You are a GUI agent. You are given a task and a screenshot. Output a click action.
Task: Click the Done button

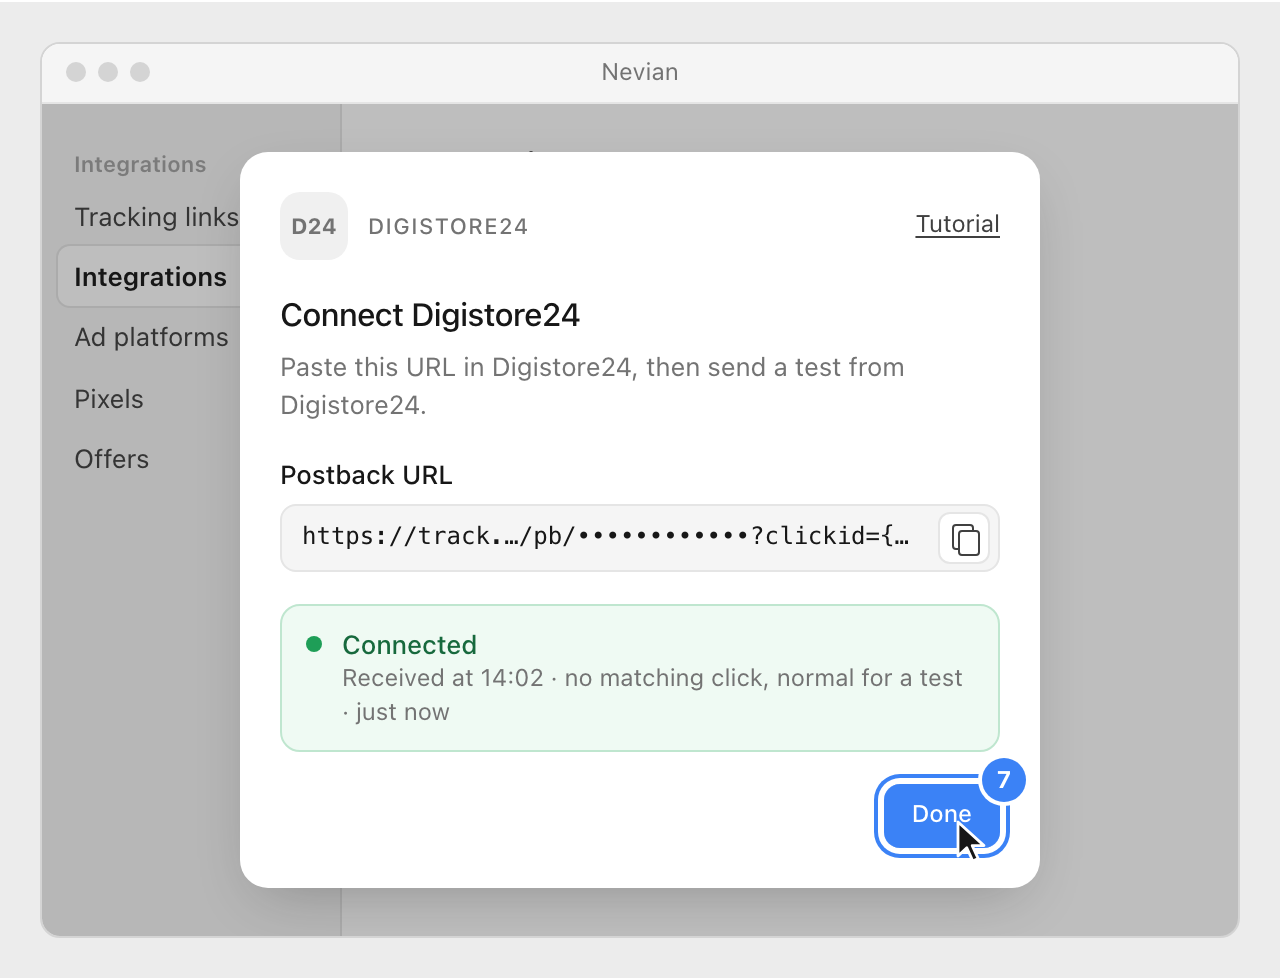pyautogui.click(x=942, y=815)
